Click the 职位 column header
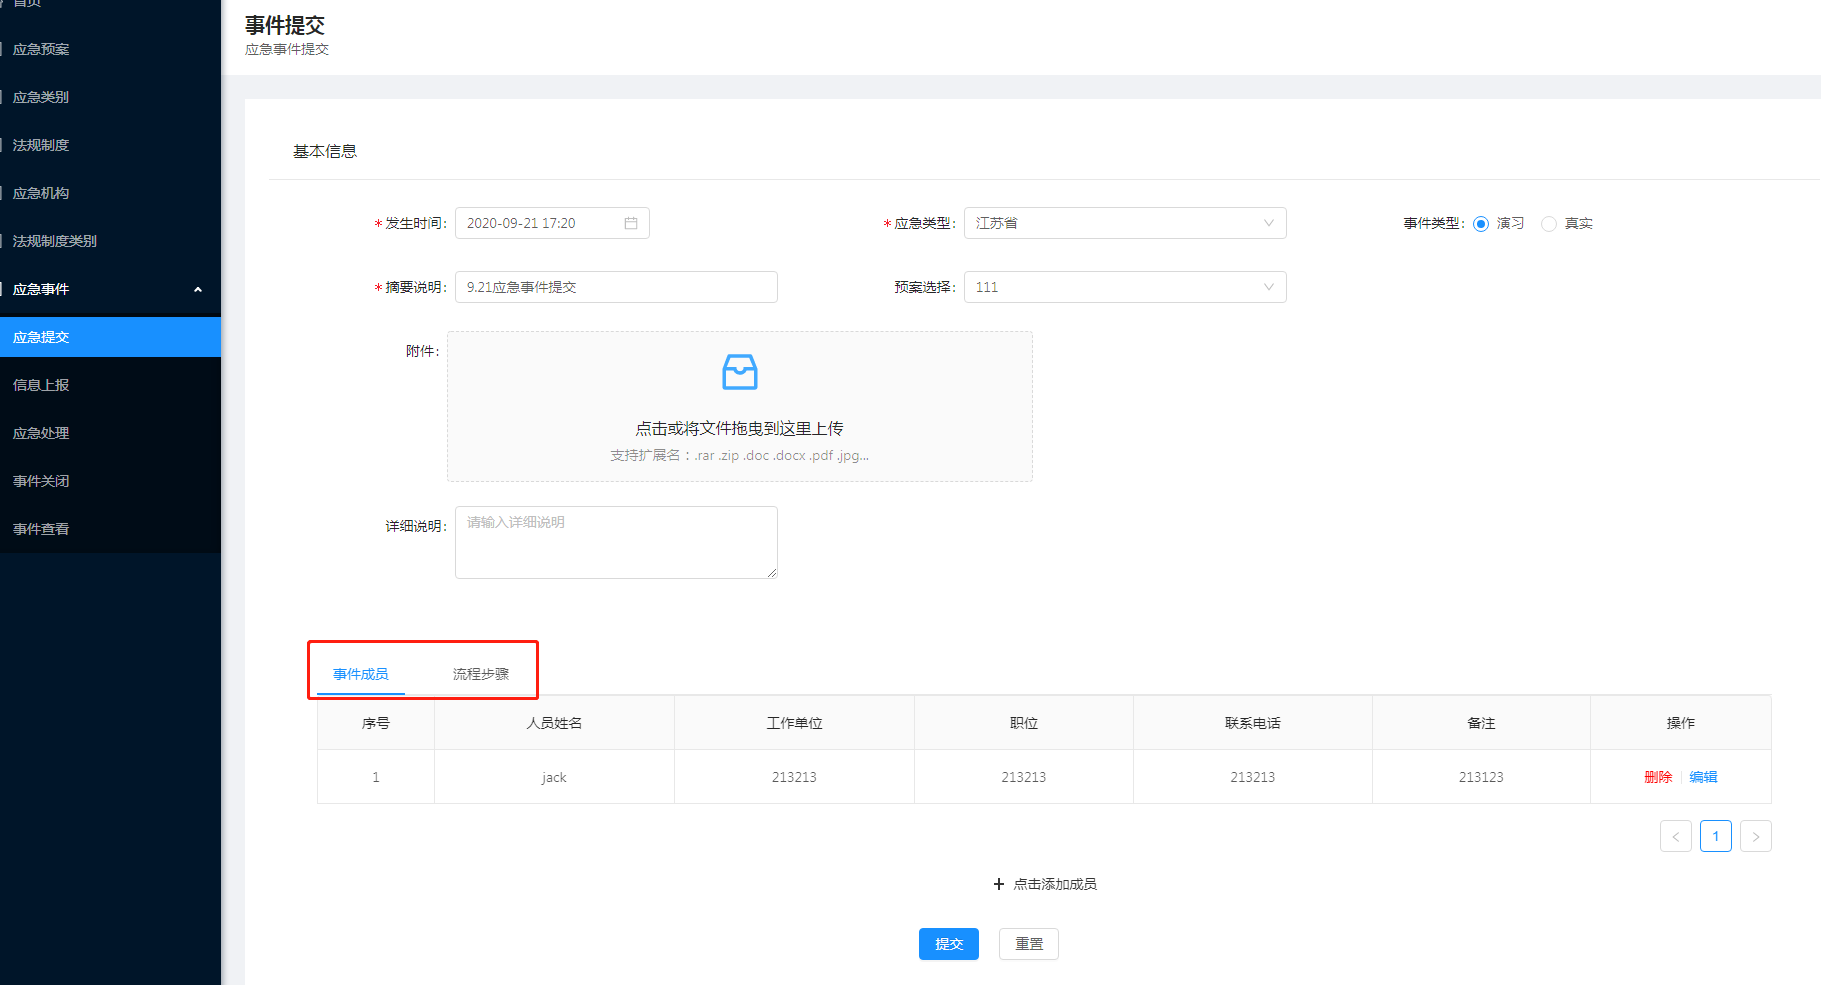The height and width of the screenshot is (985, 1821). (1024, 723)
